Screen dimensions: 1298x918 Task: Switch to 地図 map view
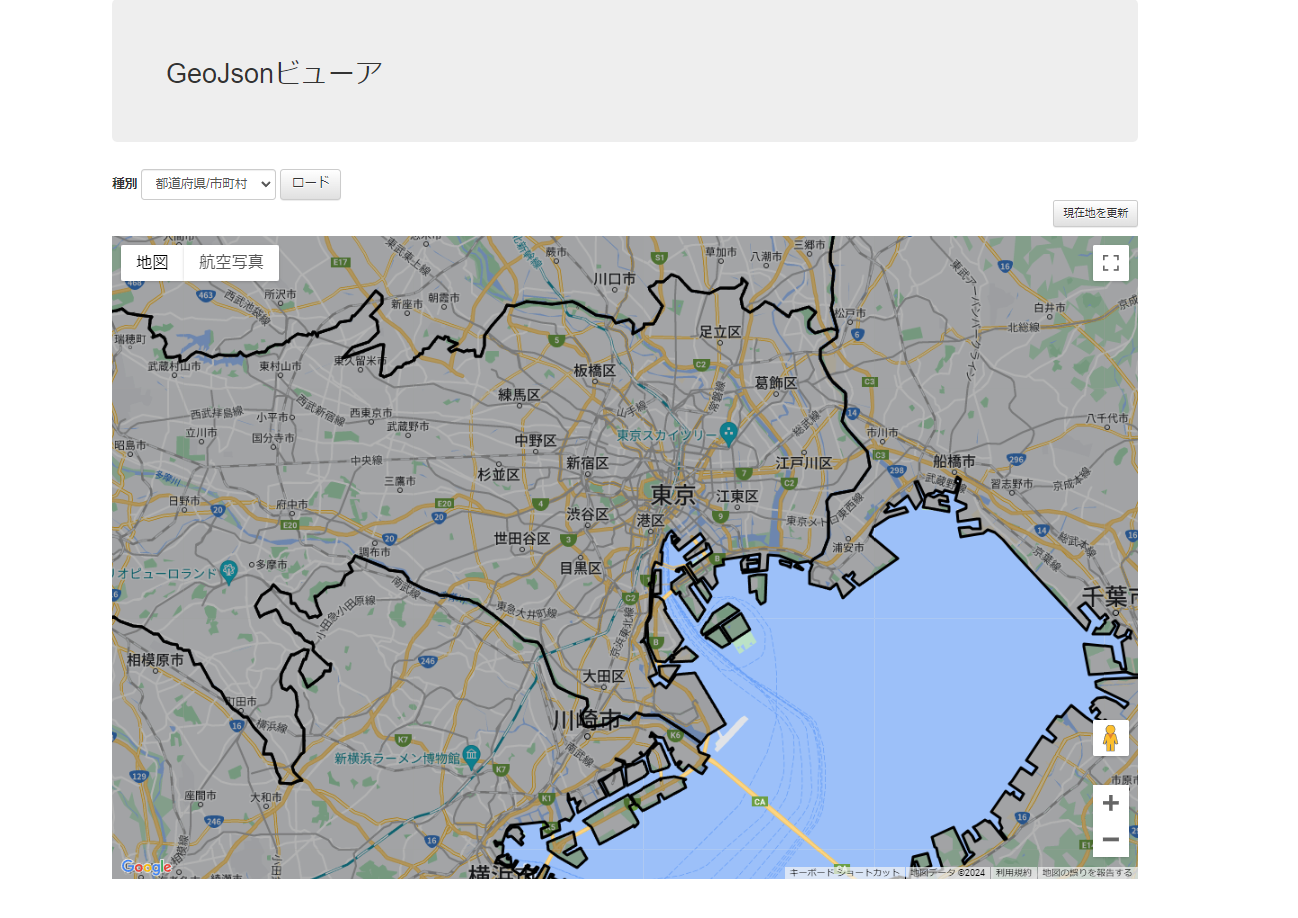(152, 263)
